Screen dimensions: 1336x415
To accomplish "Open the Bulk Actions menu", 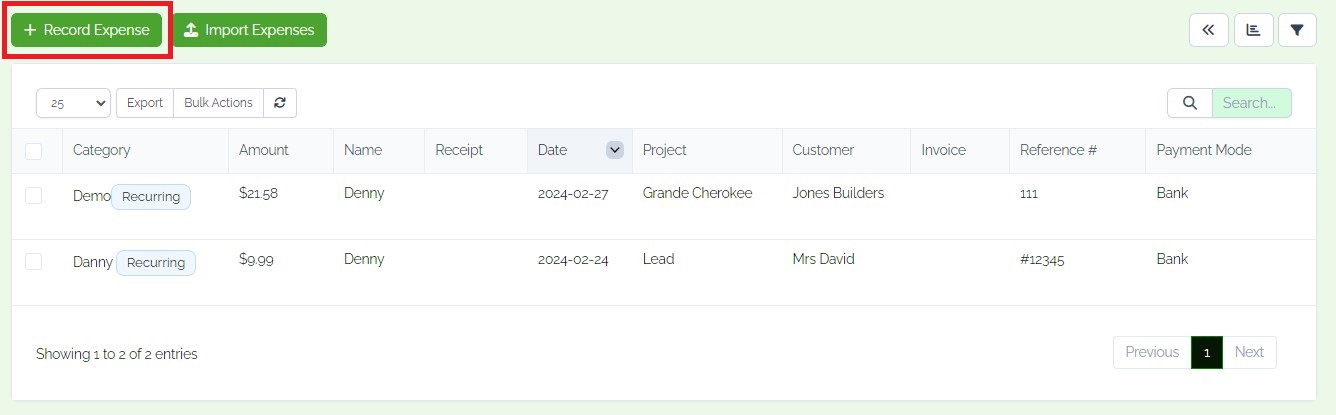I will [218, 103].
